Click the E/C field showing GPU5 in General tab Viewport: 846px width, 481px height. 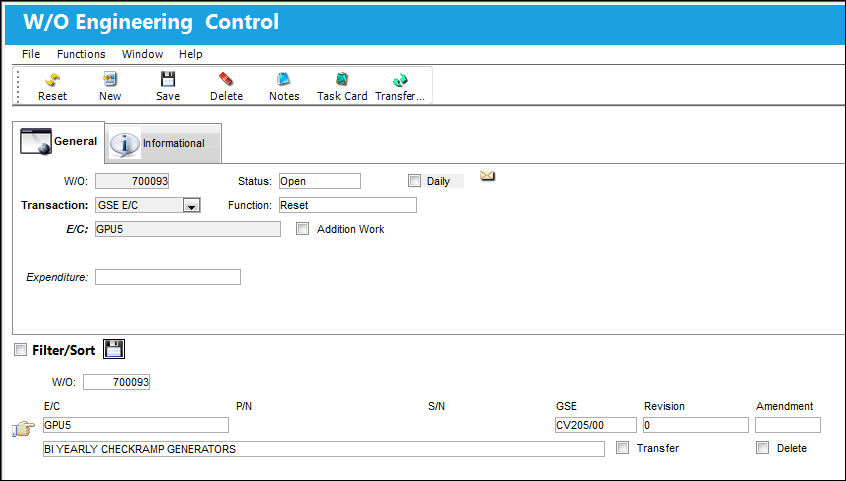point(188,229)
